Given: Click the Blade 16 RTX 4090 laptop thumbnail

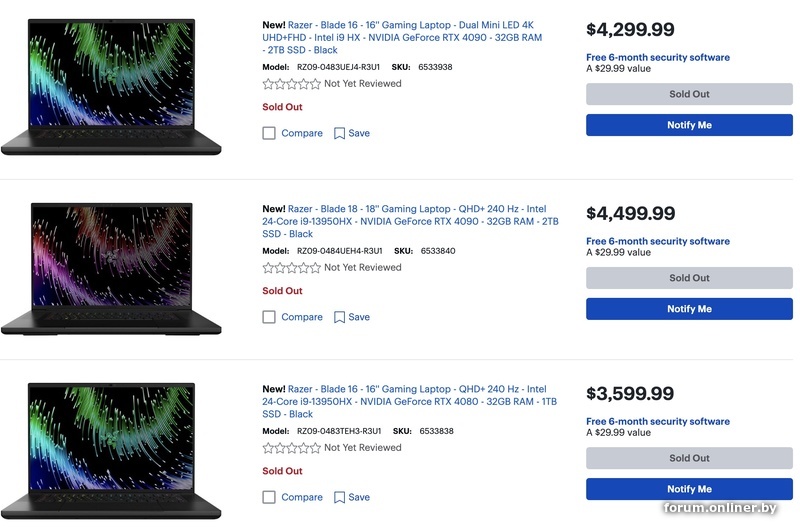Looking at the screenshot, I should [110, 88].
